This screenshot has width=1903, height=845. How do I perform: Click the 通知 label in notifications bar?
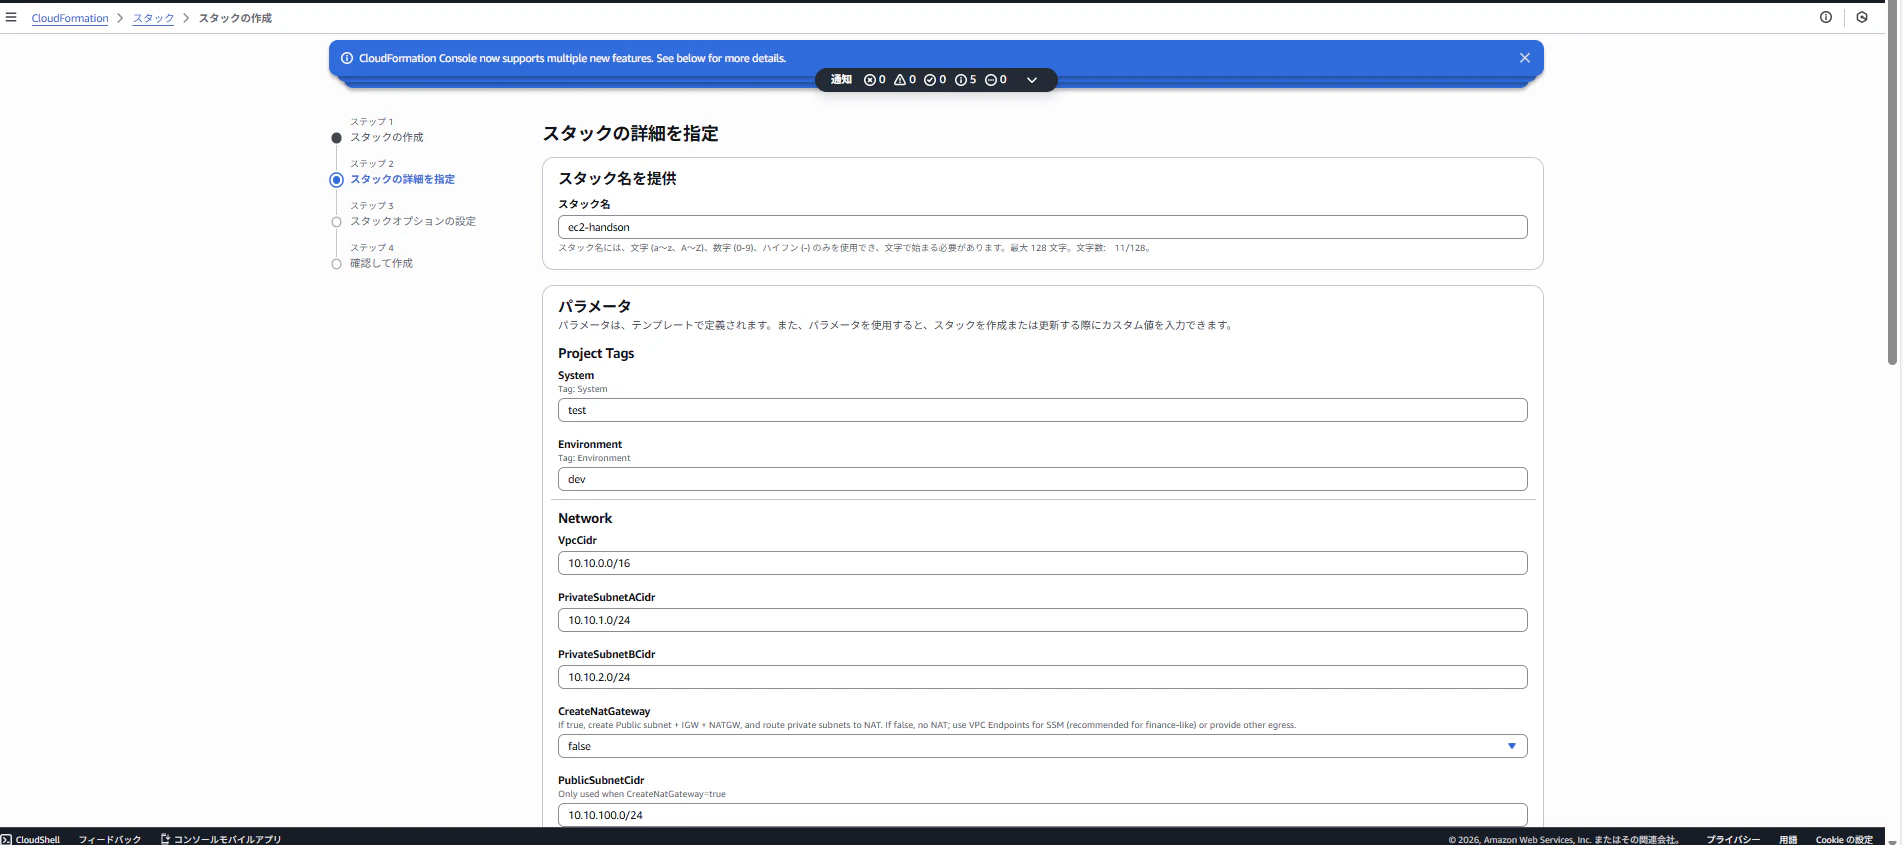[x=841, y=80]
